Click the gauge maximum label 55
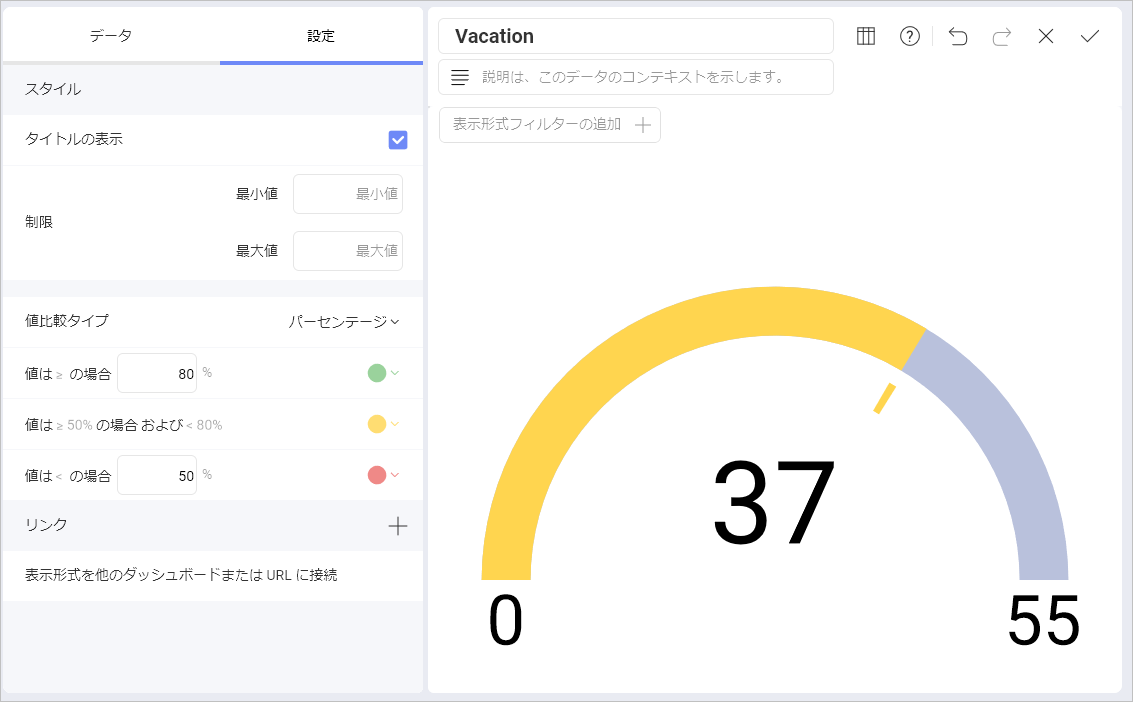This screenshot has width=1133, height=702. click(x=1043, y=621)
